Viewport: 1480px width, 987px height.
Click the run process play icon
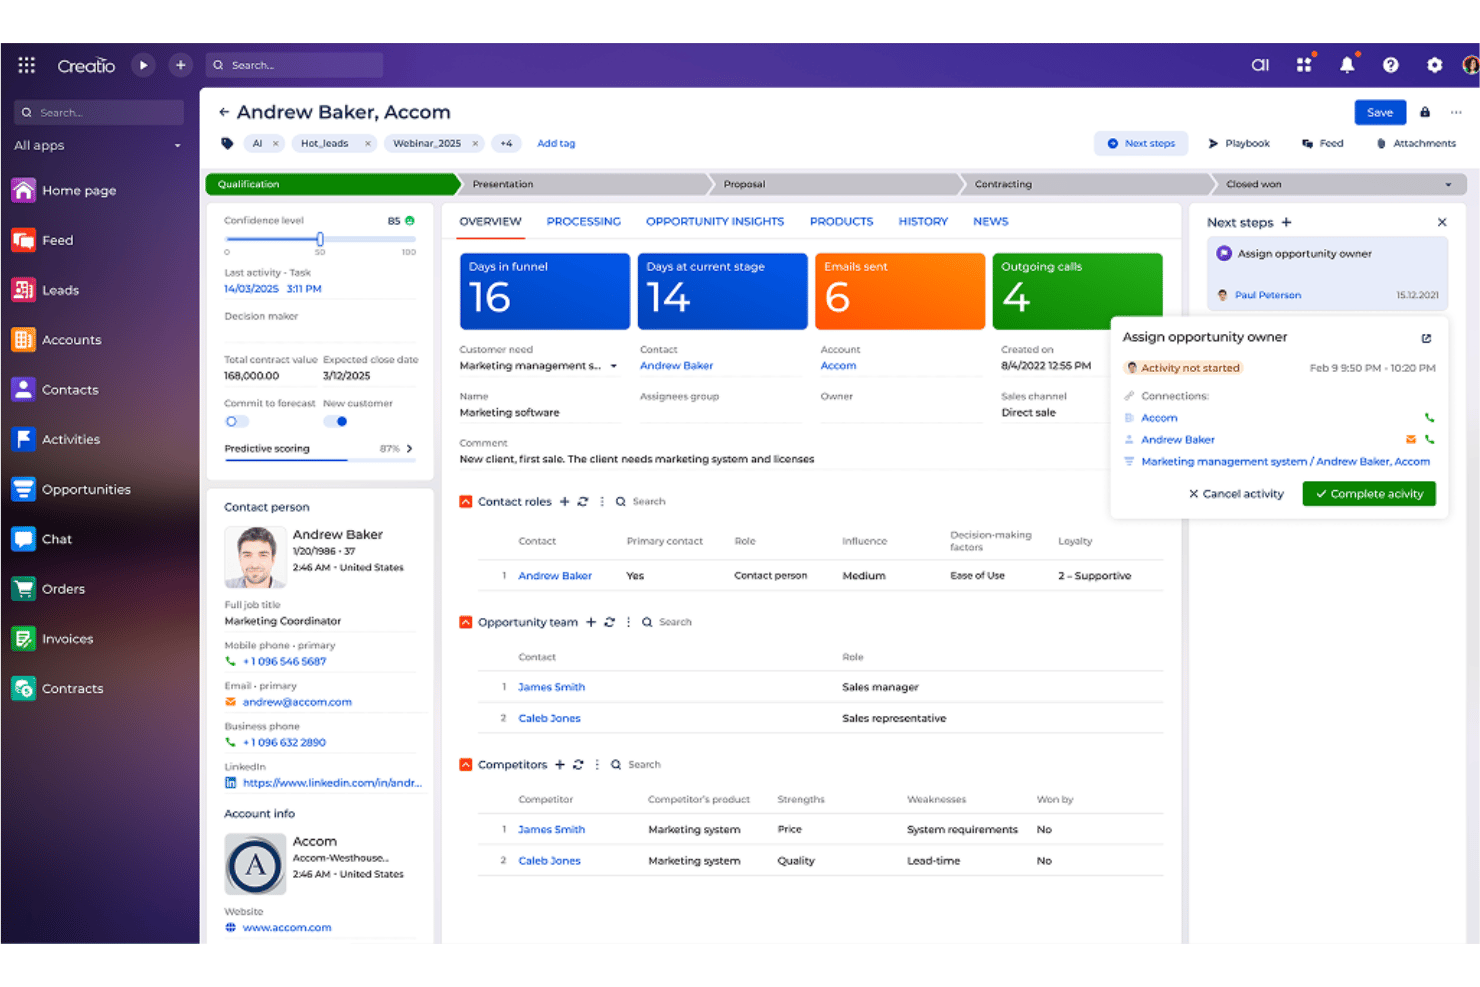point(143,65)
